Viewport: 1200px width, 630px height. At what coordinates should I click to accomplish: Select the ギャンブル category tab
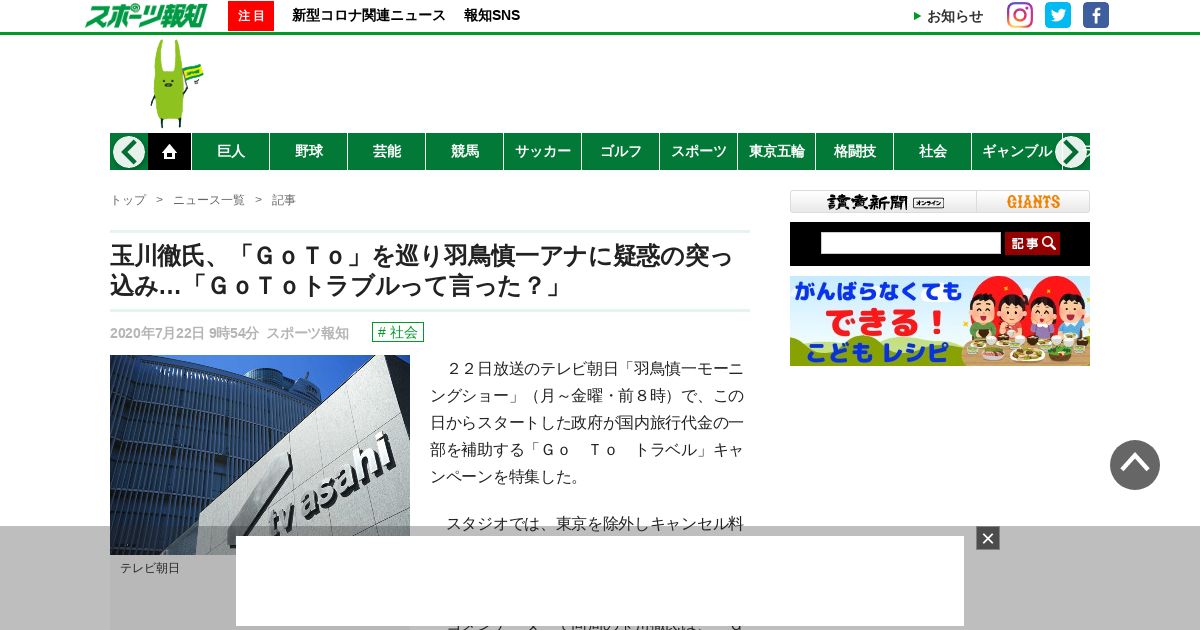pyautogui.click(x=1017, y=151)
